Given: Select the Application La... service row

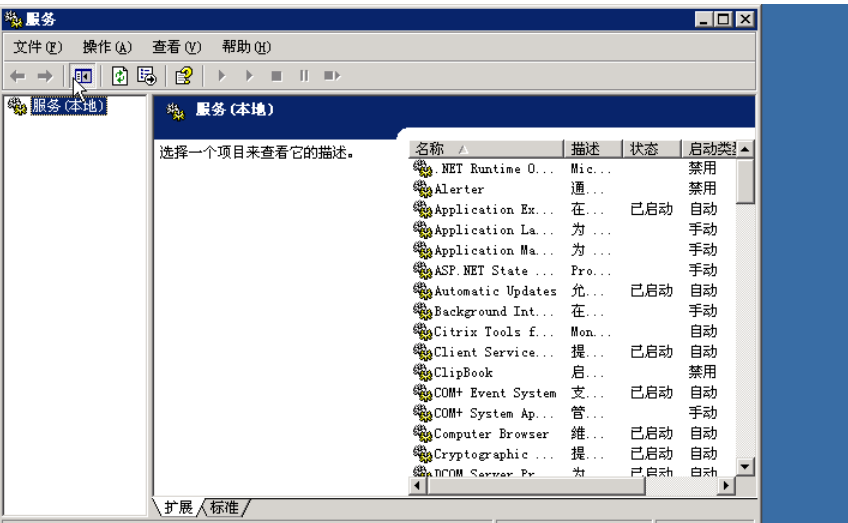Looking at the screenshot, I should (x=573, y=230).
